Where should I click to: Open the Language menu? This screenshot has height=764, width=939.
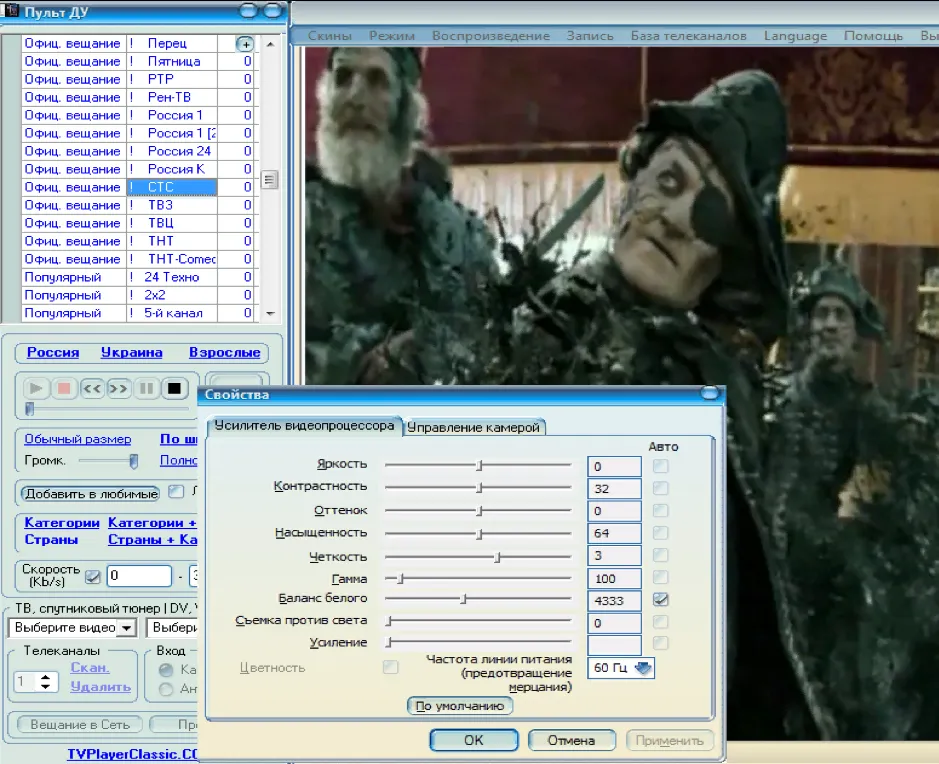click(x=795, y=36)
